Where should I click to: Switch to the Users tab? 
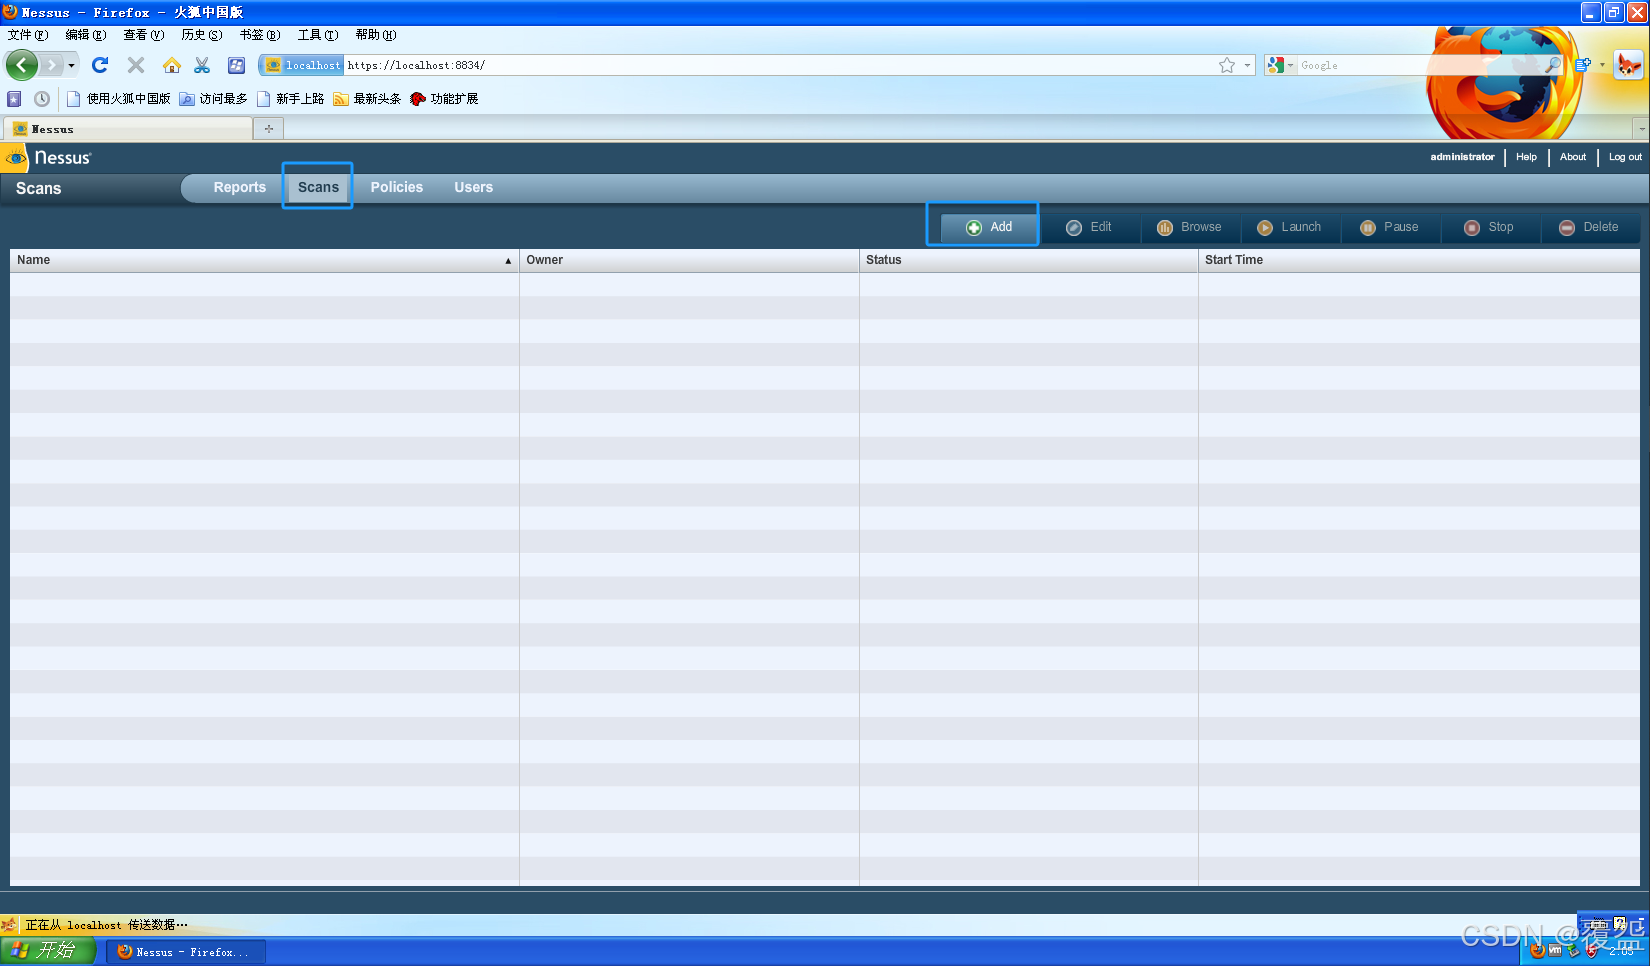tap(474, 187)
